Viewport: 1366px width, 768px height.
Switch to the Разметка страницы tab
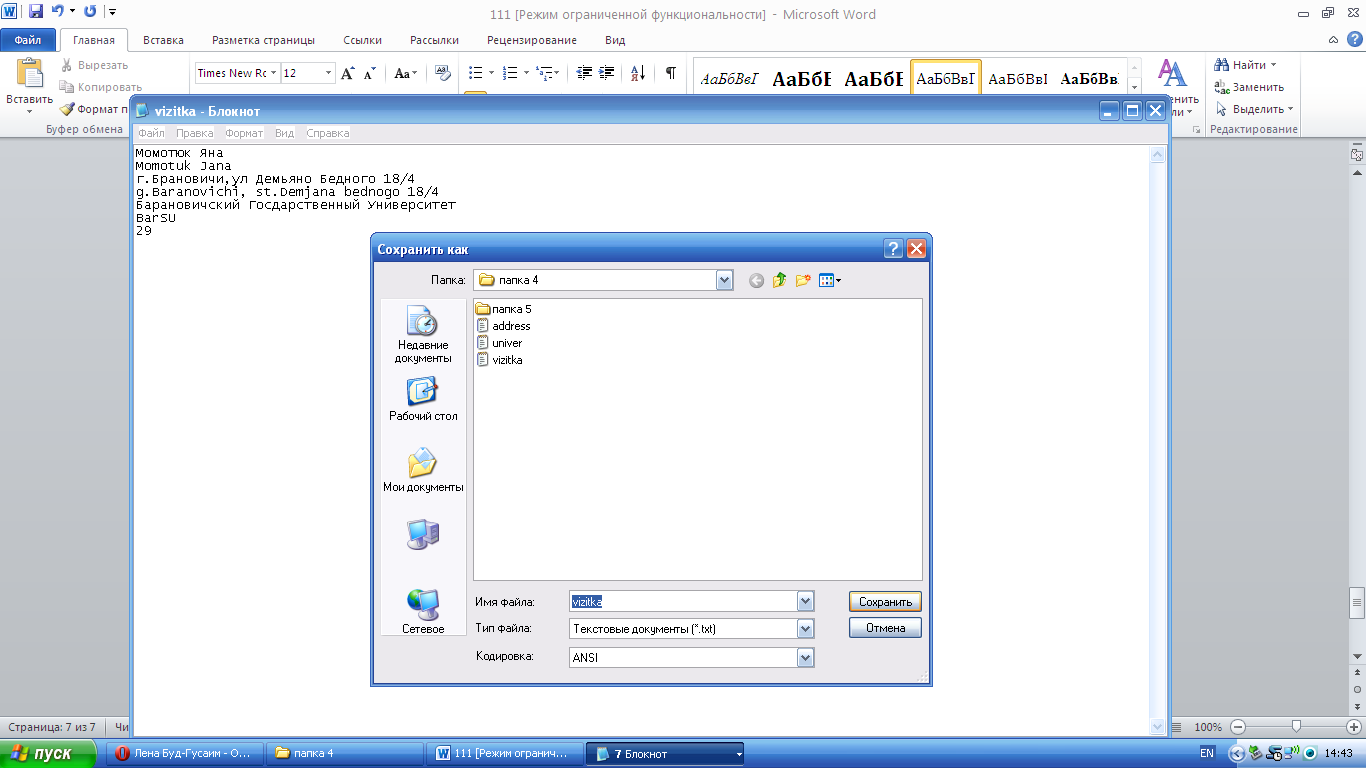tap(263, 40)
